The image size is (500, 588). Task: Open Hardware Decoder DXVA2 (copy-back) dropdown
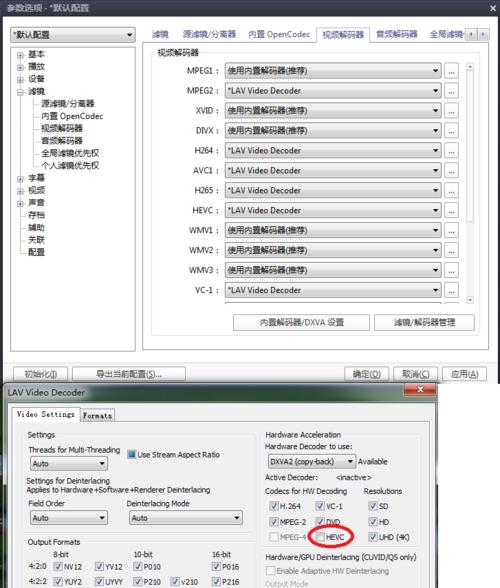pos(311,462)
